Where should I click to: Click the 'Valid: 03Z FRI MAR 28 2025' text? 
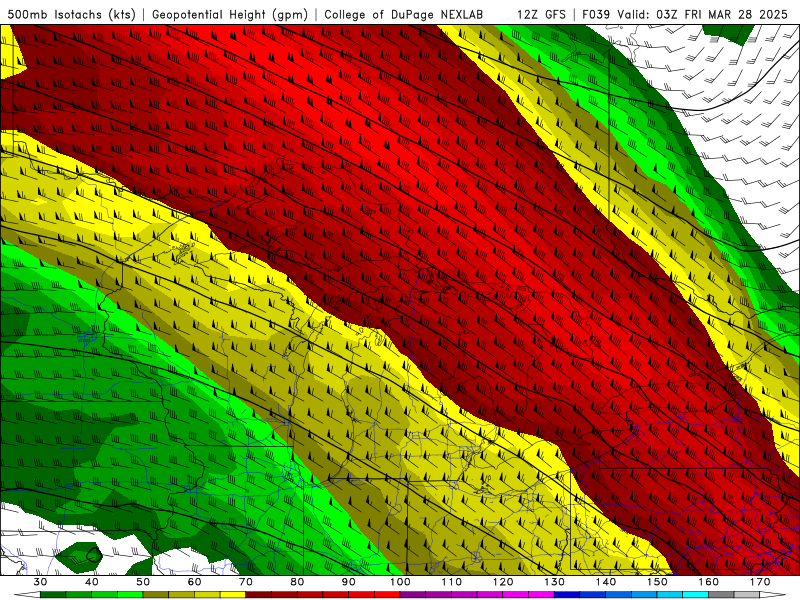[702, 14]
